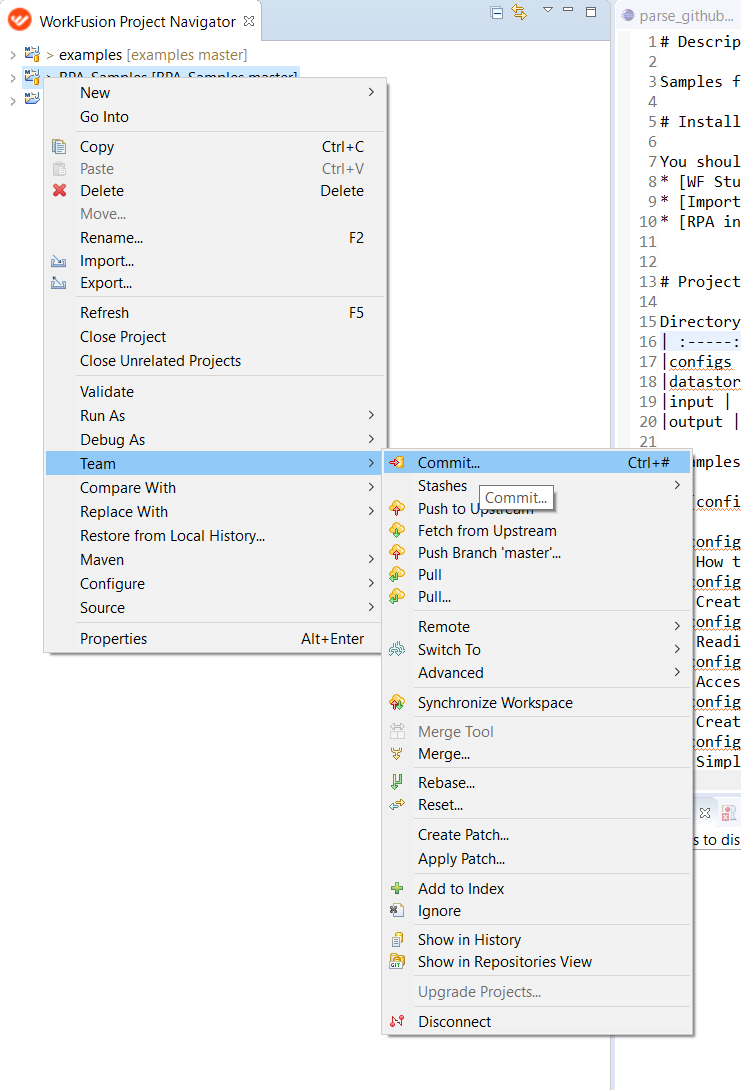Image resolution: width=741 pixels, height=1090 pixels.
Task: Select the examples [examples master] project
Action: (x=153, y=54)
